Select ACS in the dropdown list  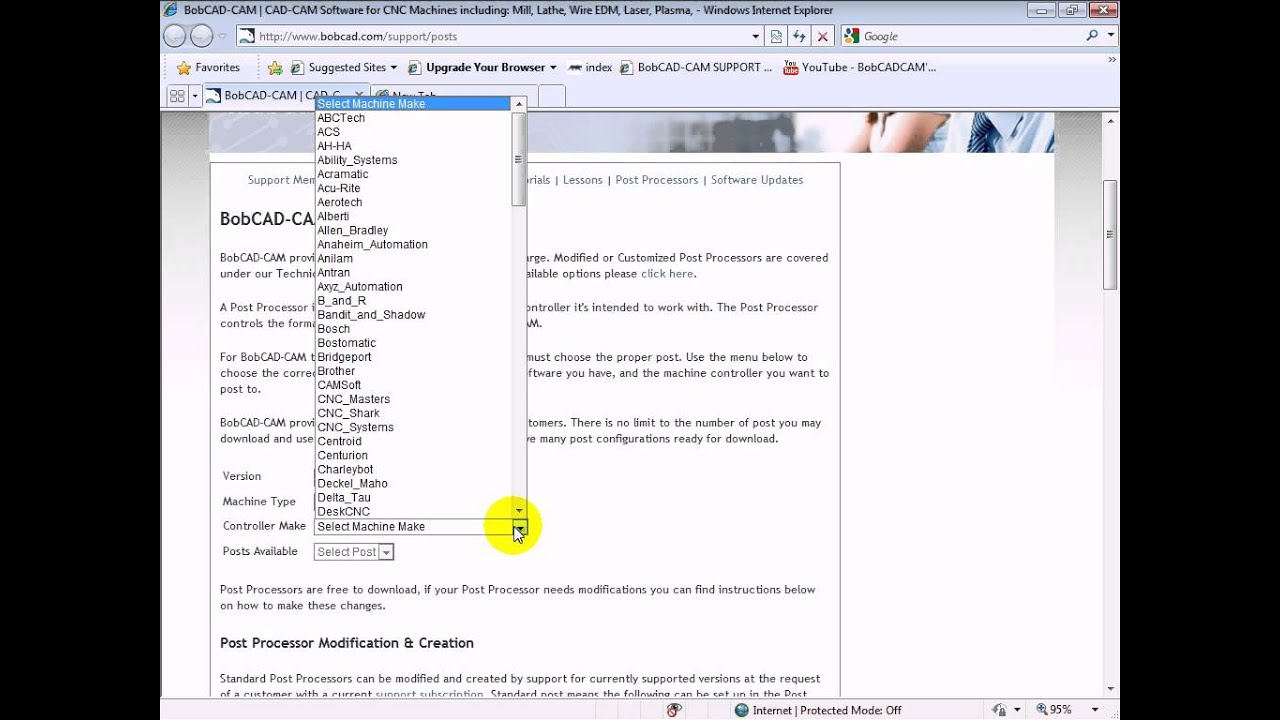click(412, 132)
